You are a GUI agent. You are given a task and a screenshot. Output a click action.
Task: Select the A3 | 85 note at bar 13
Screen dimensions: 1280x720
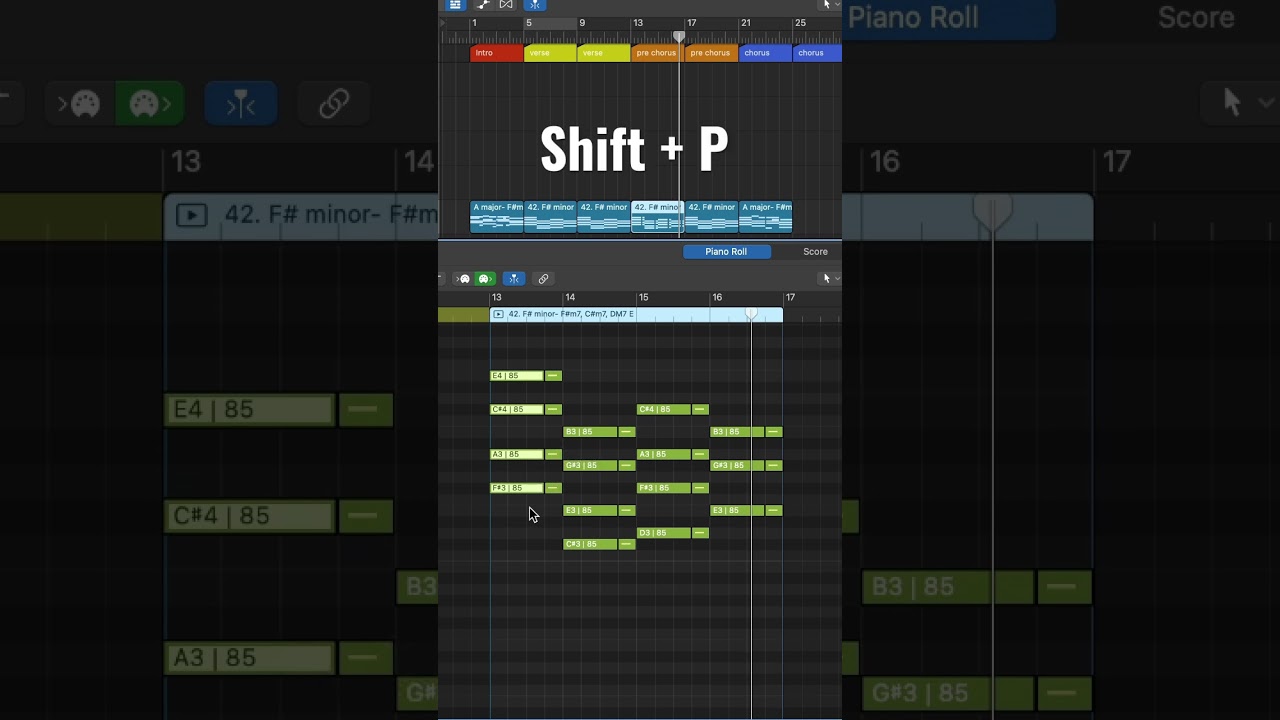(516, 454)
